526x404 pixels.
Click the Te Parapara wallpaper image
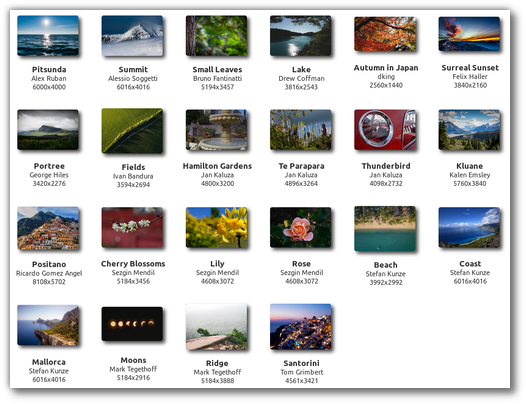tap(301, 130)
